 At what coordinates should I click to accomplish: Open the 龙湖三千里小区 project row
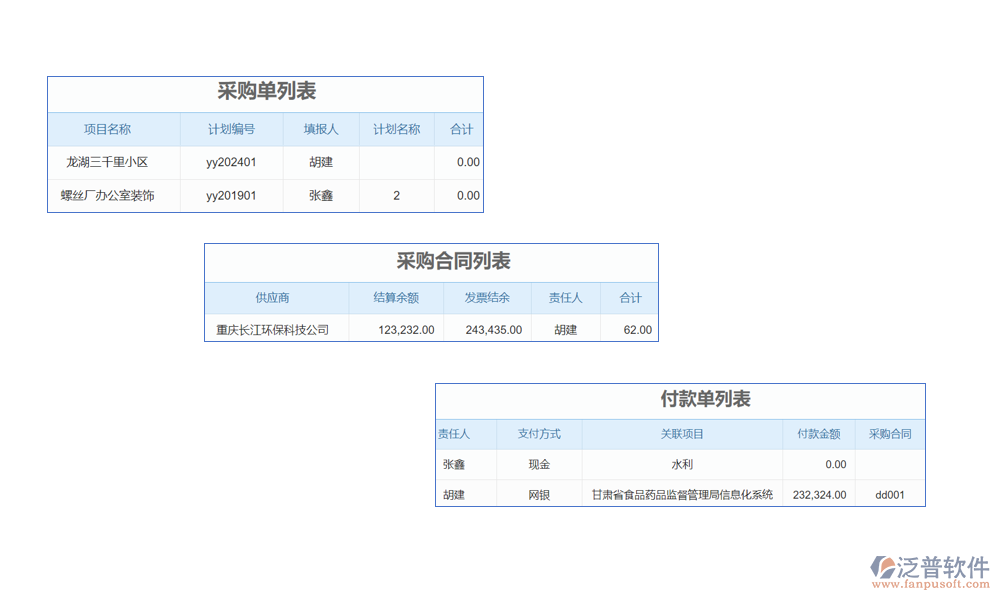point(107,162)
